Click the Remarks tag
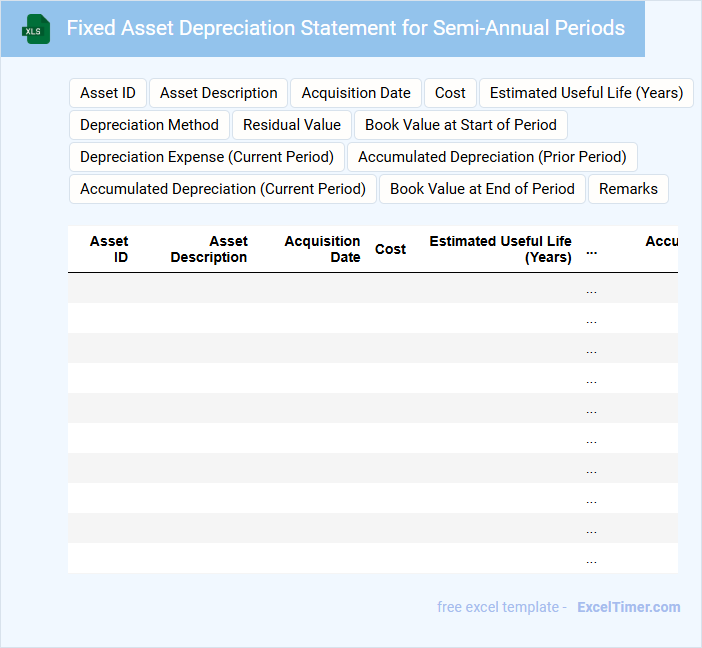Viewport: 702px width, 648px height. pyautogui.click(x=628, y=189)
